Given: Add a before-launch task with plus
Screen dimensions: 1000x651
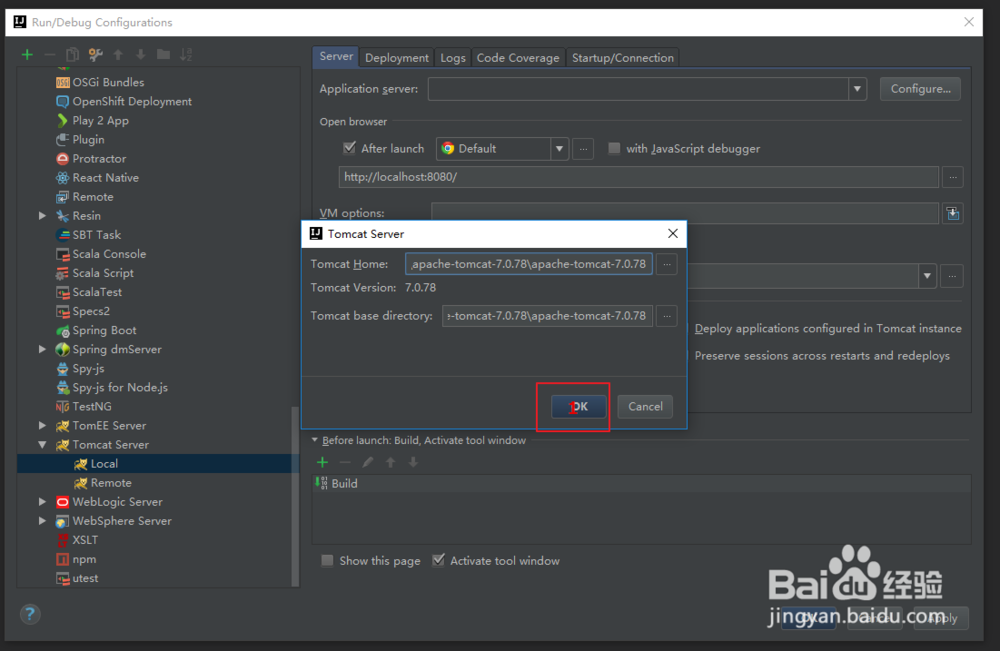Looking at the screenshot, I should click(x=323, y=462).
